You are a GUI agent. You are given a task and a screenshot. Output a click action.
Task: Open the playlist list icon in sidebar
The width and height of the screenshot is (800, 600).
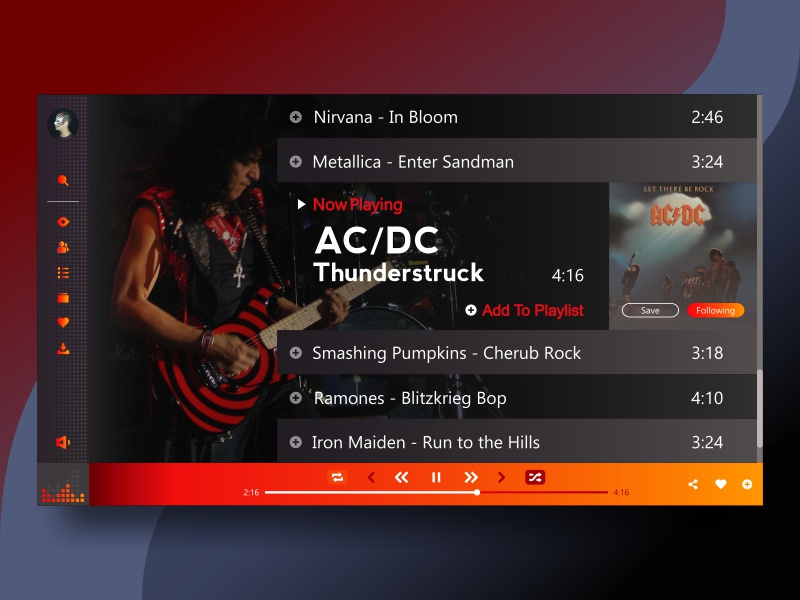click(x=63, y=272)
